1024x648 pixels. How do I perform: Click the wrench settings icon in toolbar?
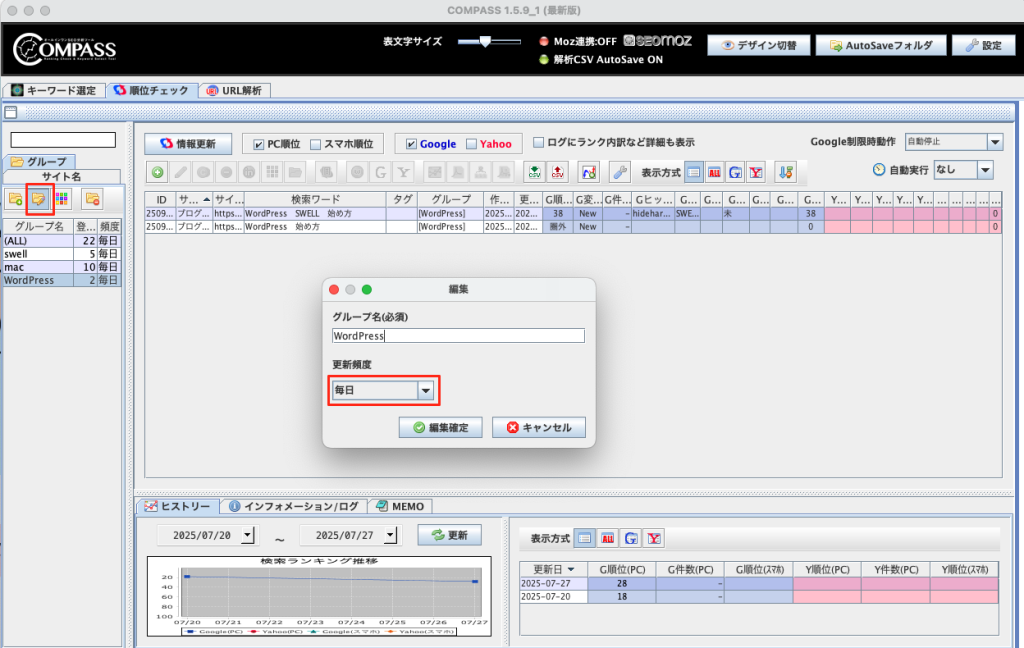(x=620, y=172)
